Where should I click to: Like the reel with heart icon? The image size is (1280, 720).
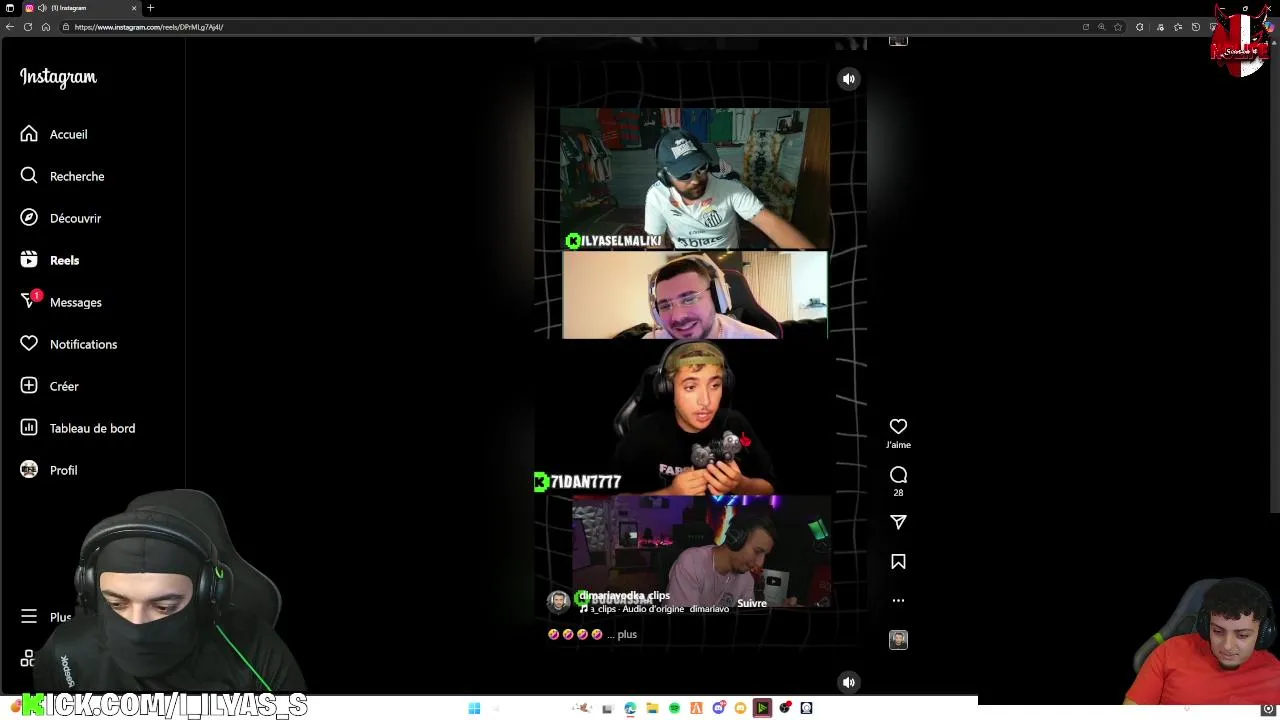(x=898, y=427)
